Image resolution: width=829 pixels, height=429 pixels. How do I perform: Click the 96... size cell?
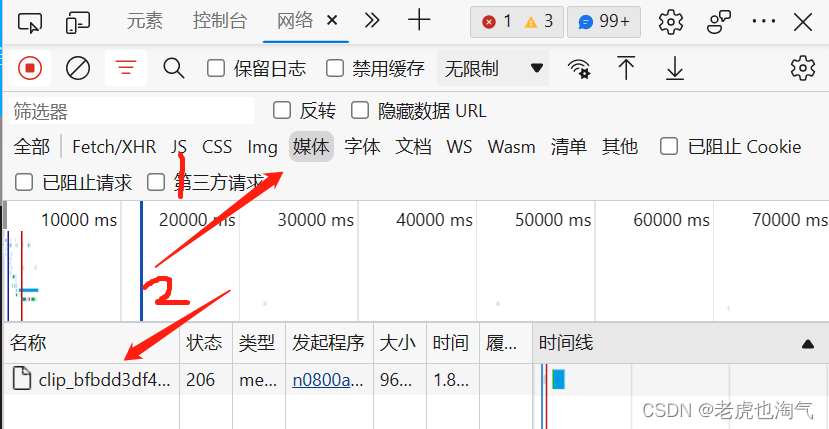coord(400,379)
